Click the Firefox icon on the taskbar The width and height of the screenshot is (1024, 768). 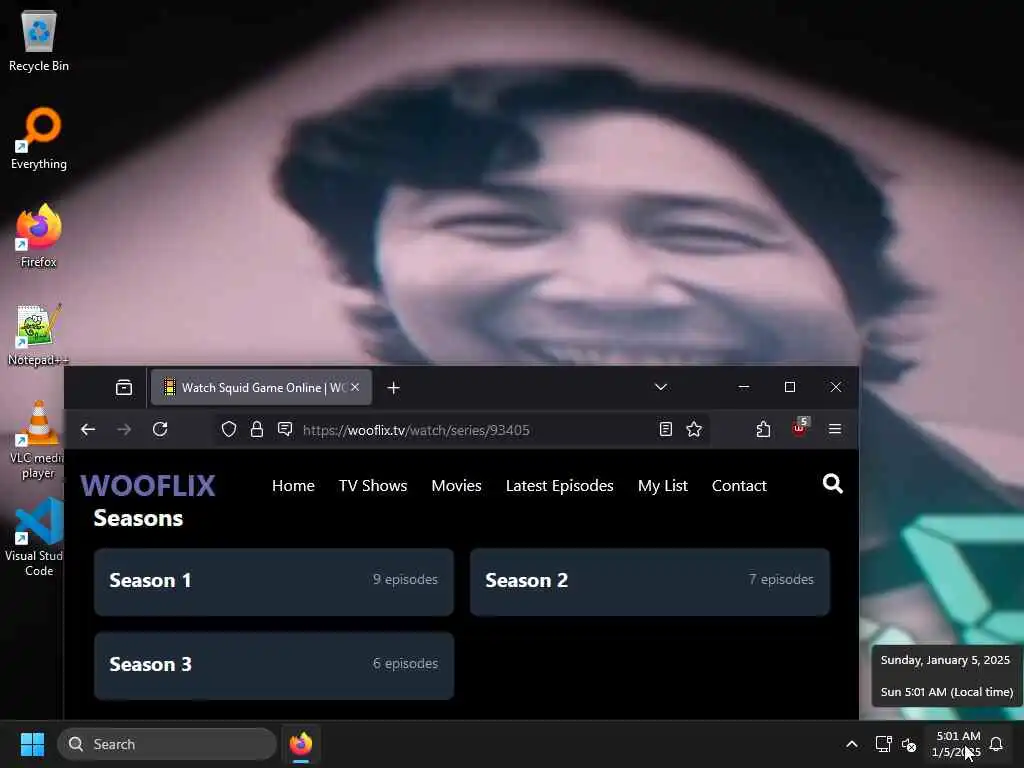pos(301,744)
